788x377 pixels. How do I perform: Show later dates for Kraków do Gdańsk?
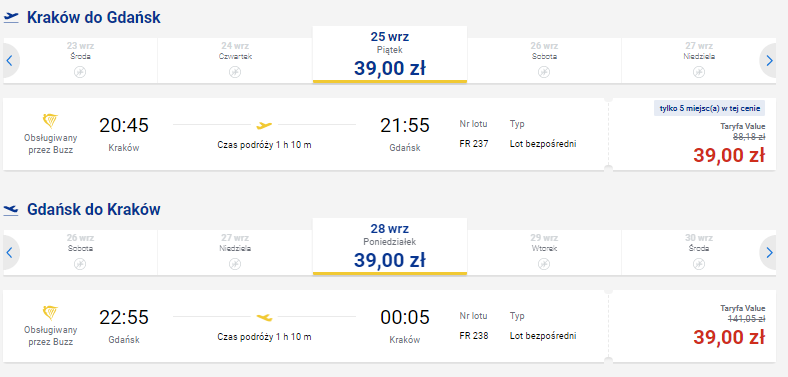pos(768,61)
